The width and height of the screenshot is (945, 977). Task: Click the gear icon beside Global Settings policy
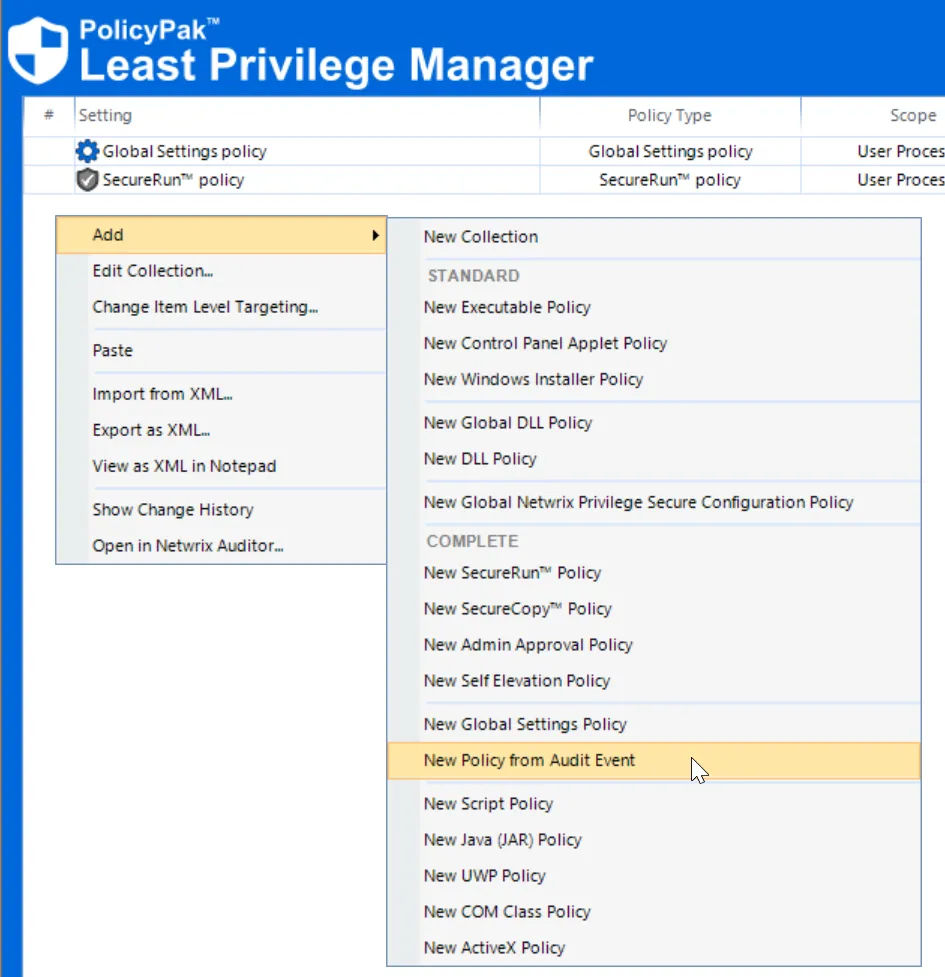tap(88, 150)
